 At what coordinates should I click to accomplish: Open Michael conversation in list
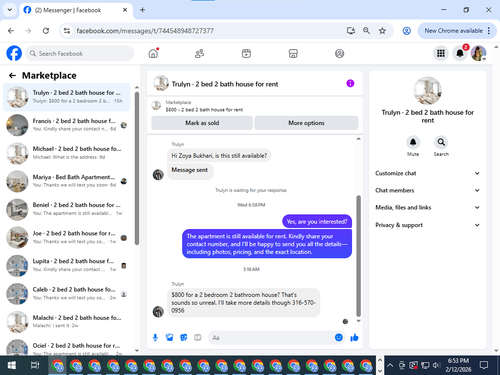(x=67, y=153)
